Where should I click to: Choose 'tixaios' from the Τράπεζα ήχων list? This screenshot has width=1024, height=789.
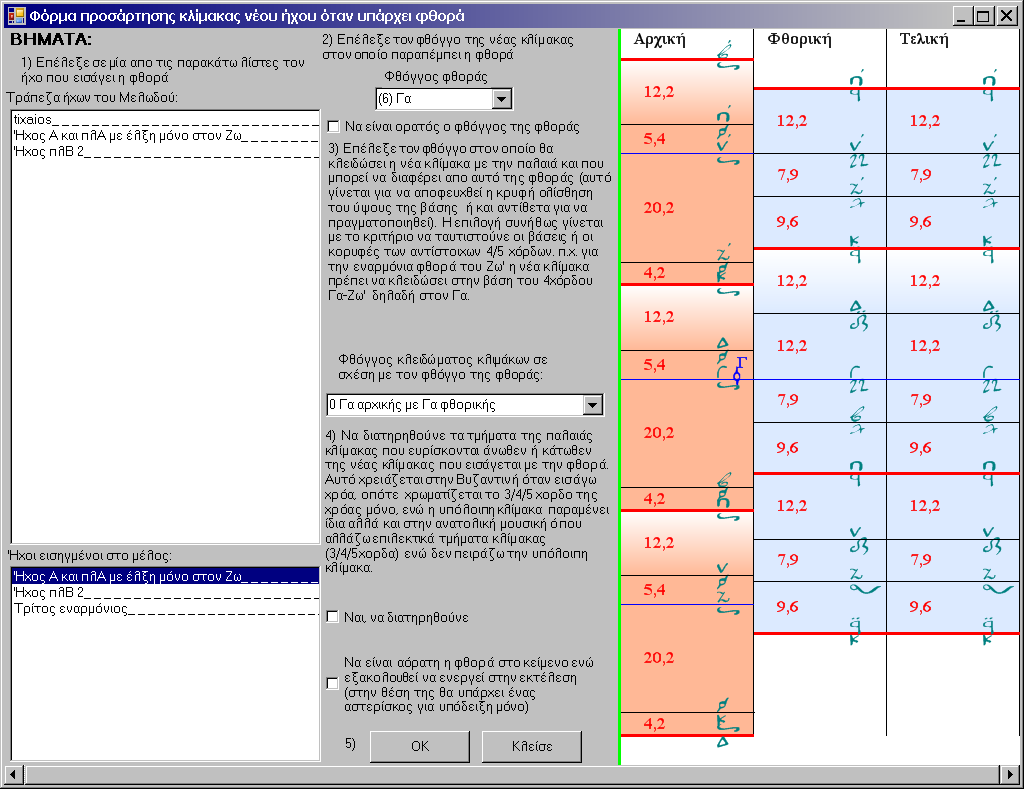[33, 118]
